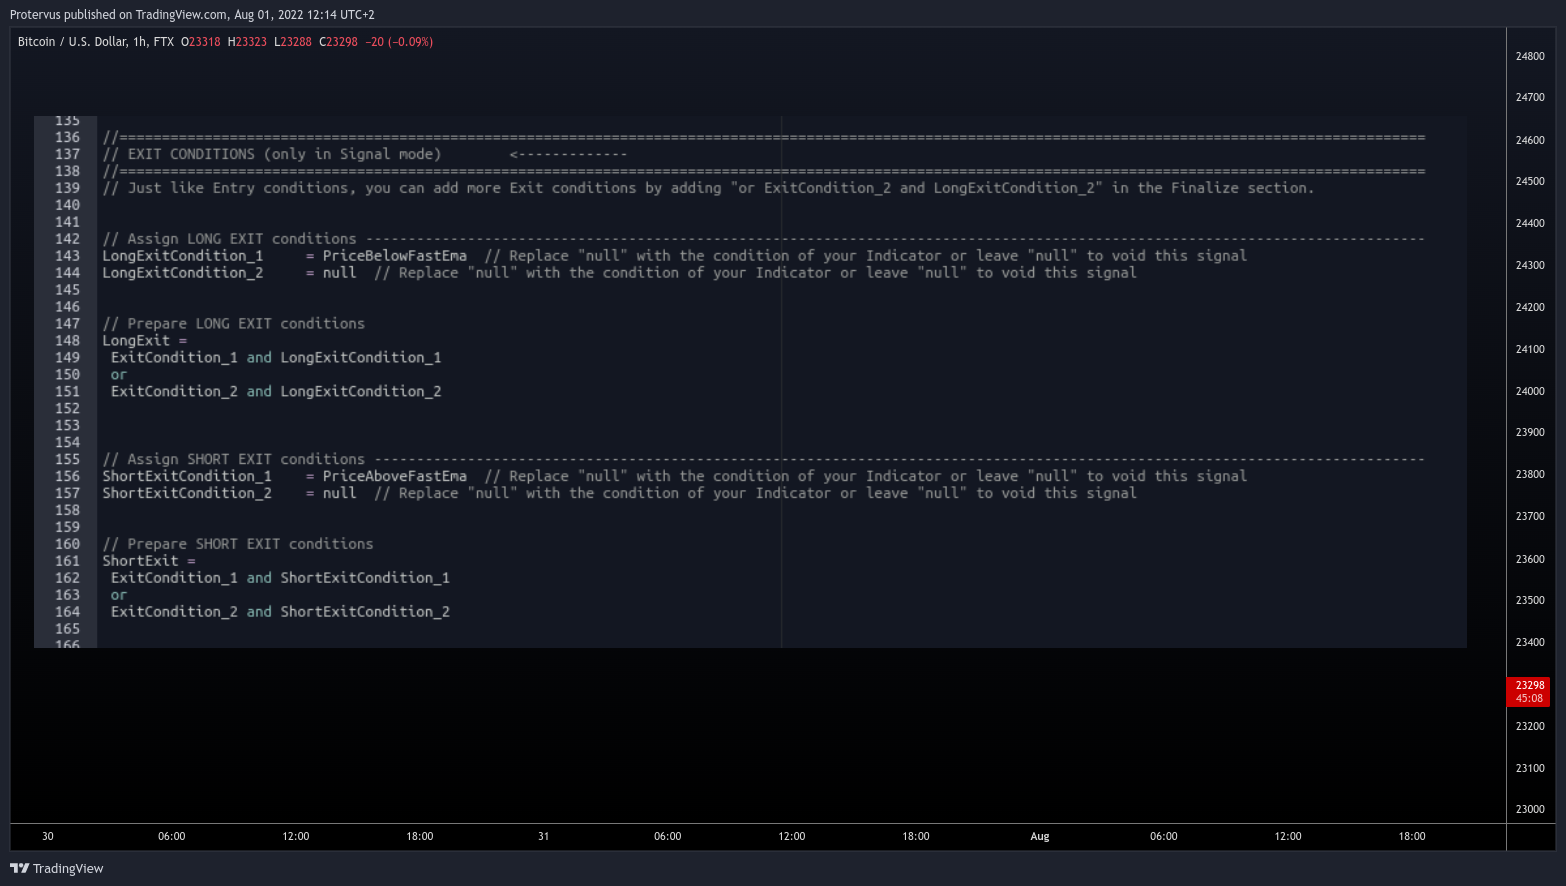Click line 143 LongExitCondition_1 assignment

click(x=675, y=256)
